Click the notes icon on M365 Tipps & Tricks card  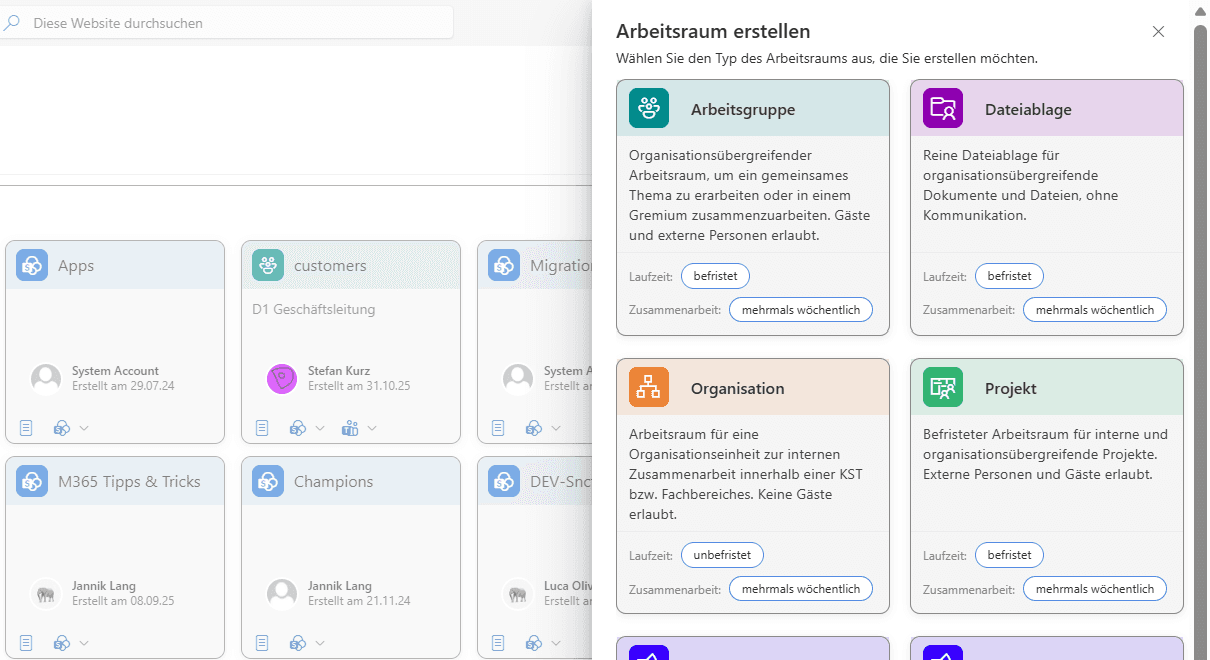26,642
